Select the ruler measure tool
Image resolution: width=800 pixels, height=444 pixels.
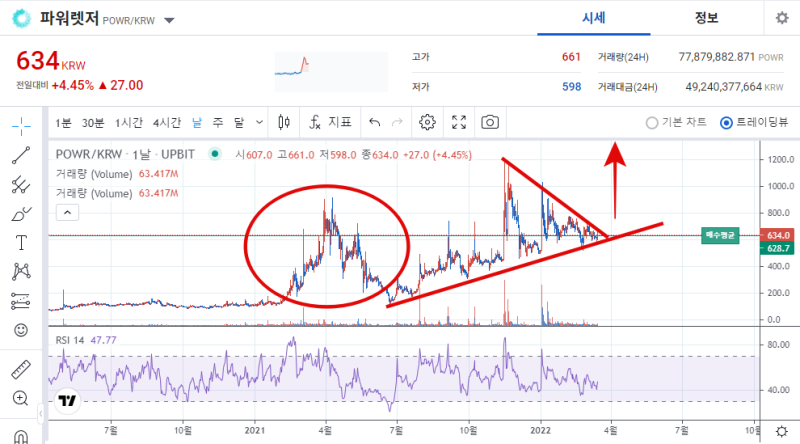click(x=21, y=369)
